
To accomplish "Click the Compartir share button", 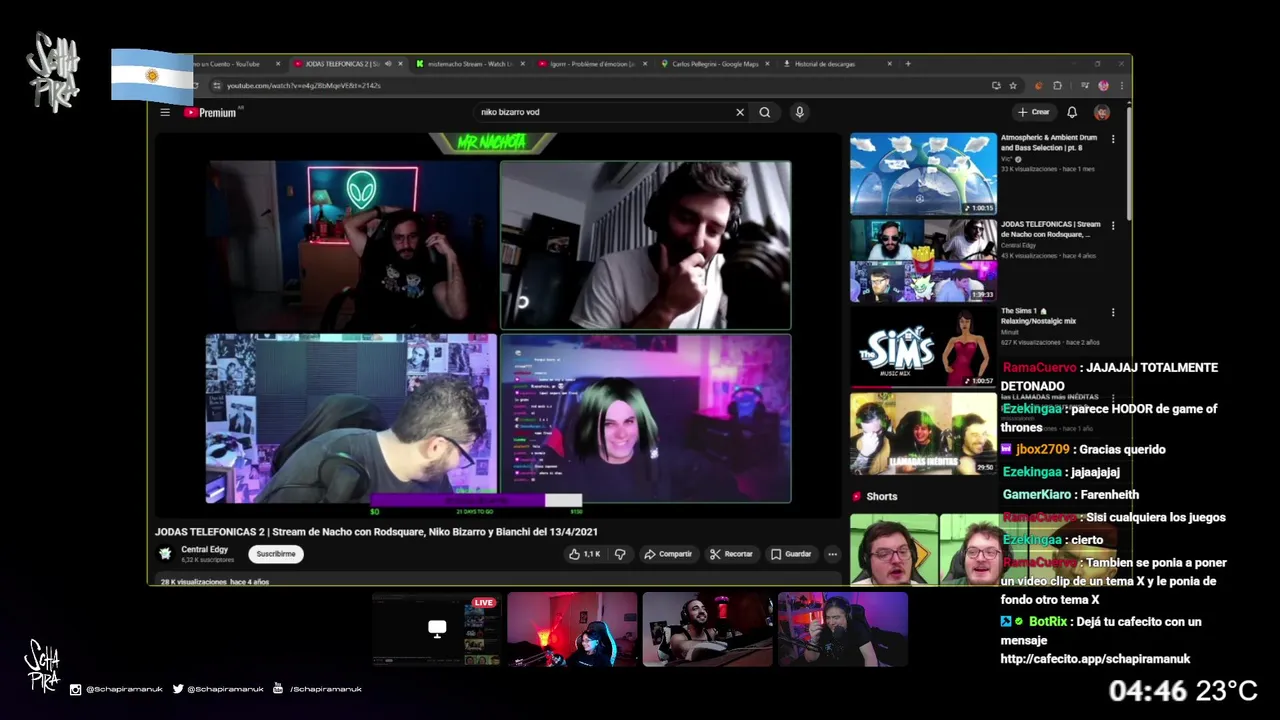I will tap(668, 554).
